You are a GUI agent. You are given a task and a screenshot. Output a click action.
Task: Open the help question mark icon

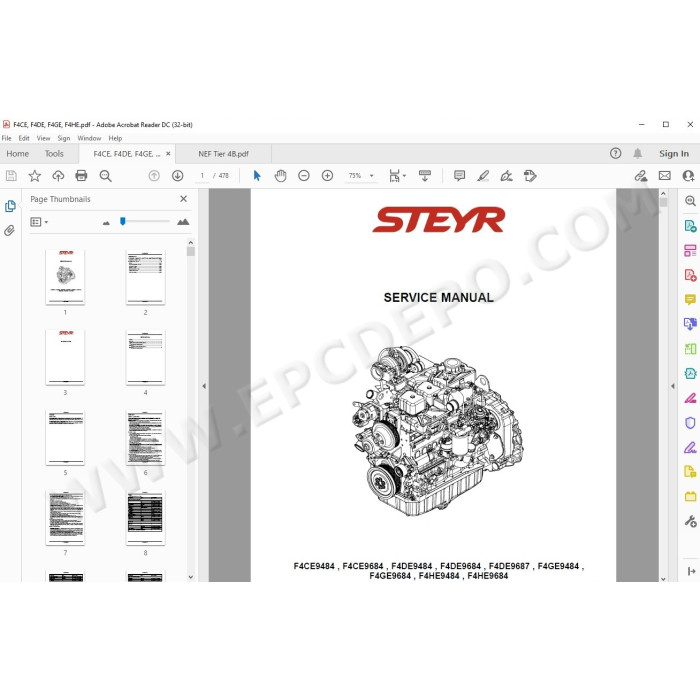coord(616,154)
